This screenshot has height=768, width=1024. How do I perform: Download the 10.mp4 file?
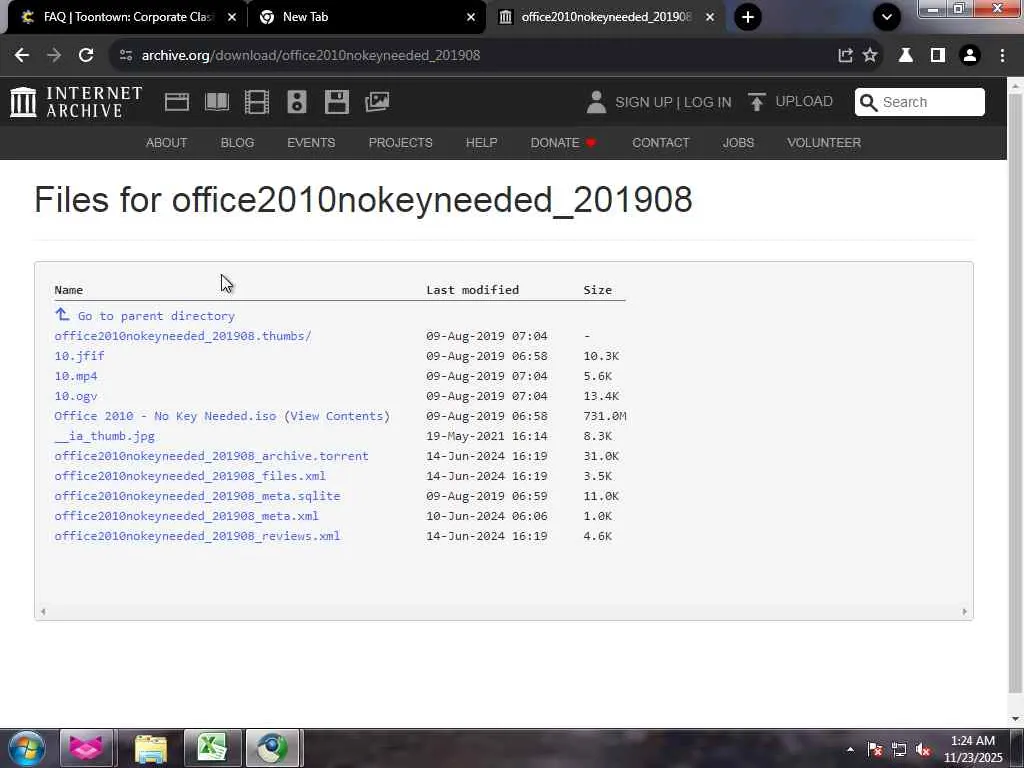point(76,376)
